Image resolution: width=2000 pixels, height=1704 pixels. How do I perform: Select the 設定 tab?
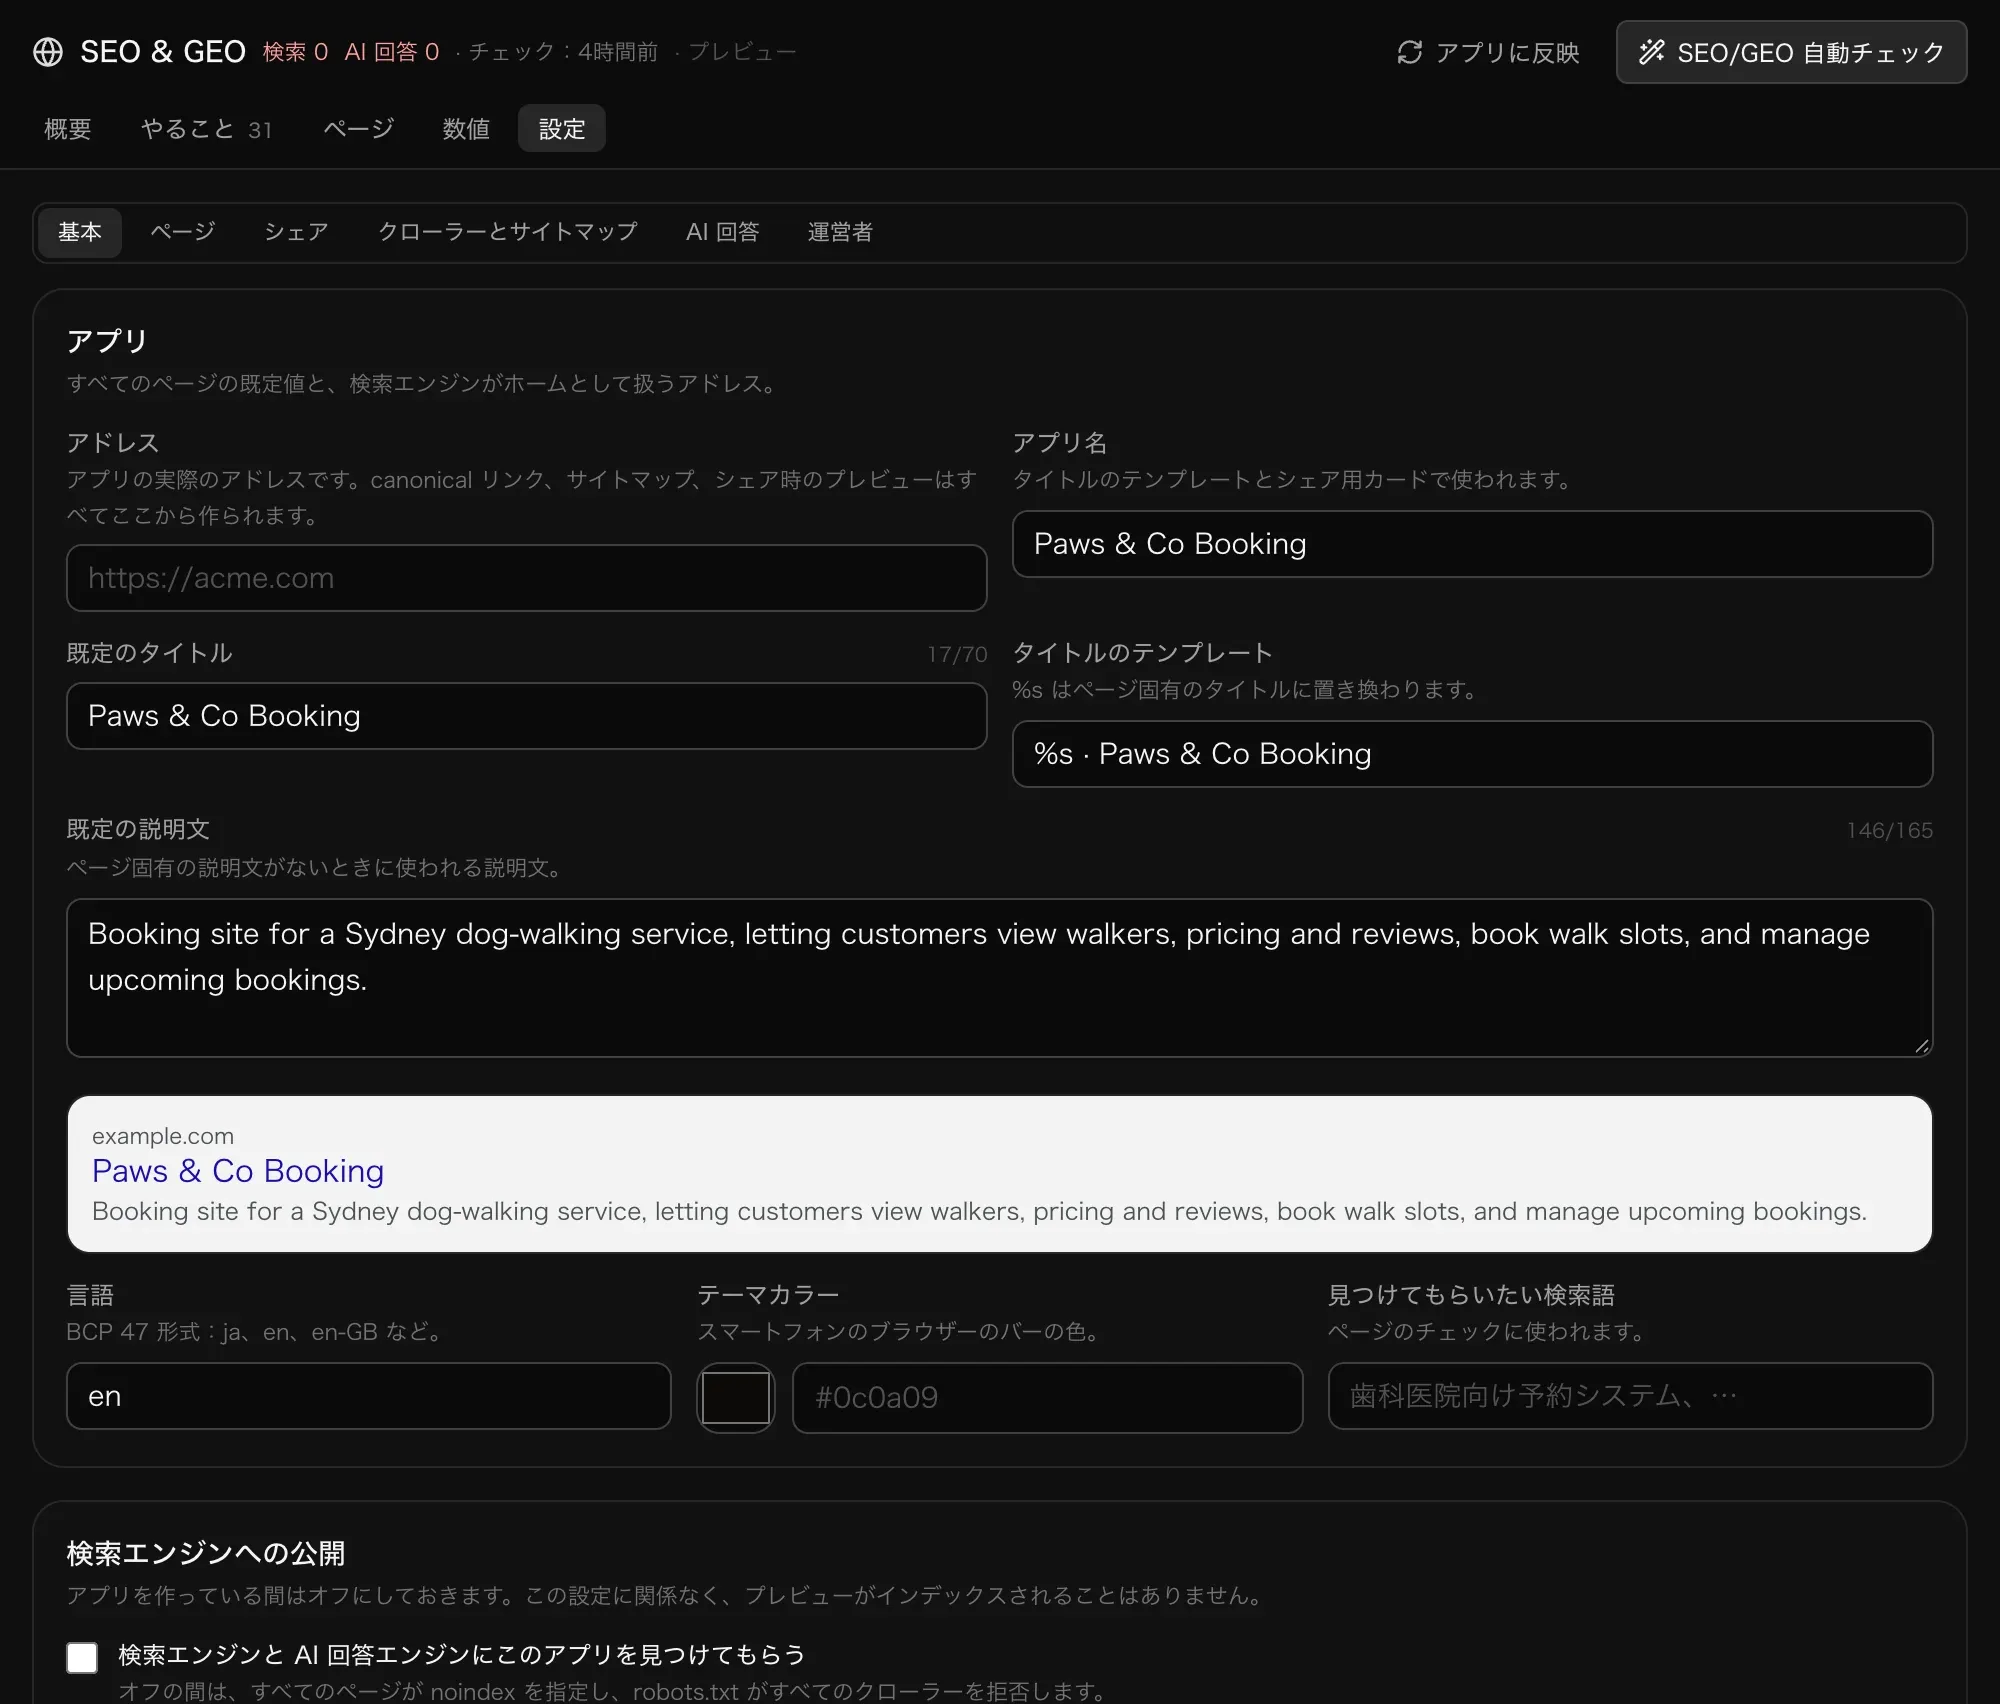point(561,129)
